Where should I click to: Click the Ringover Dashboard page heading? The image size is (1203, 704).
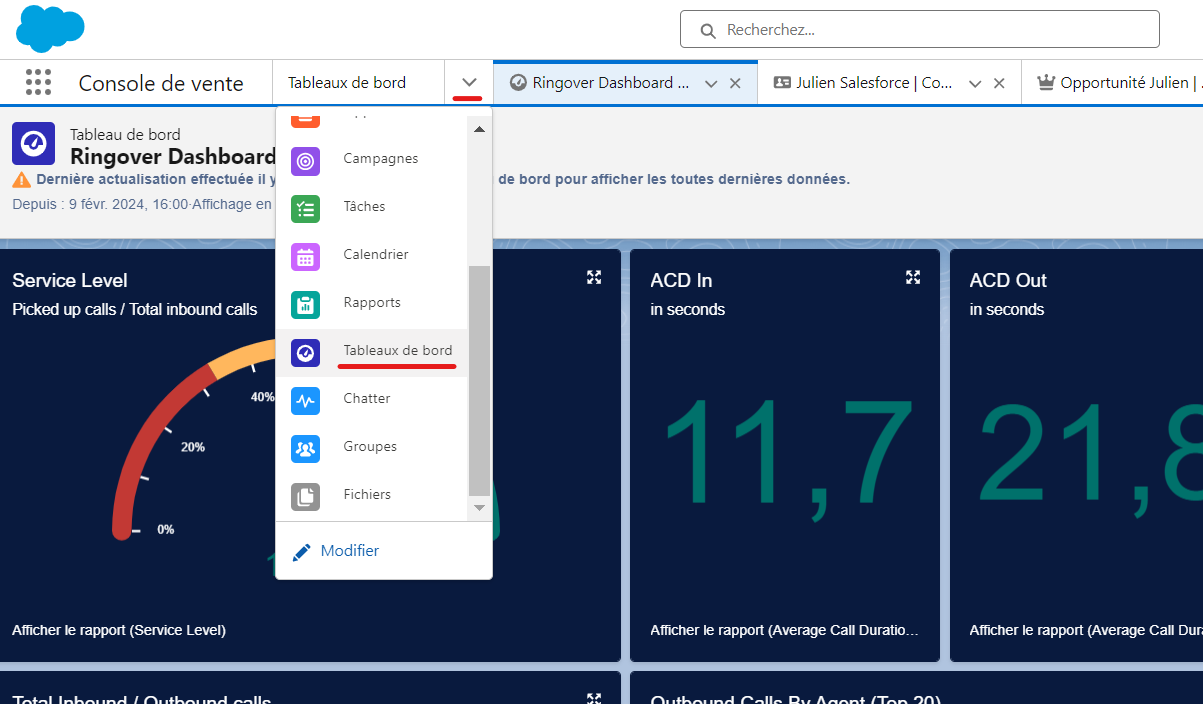click(x=172, y=157)
